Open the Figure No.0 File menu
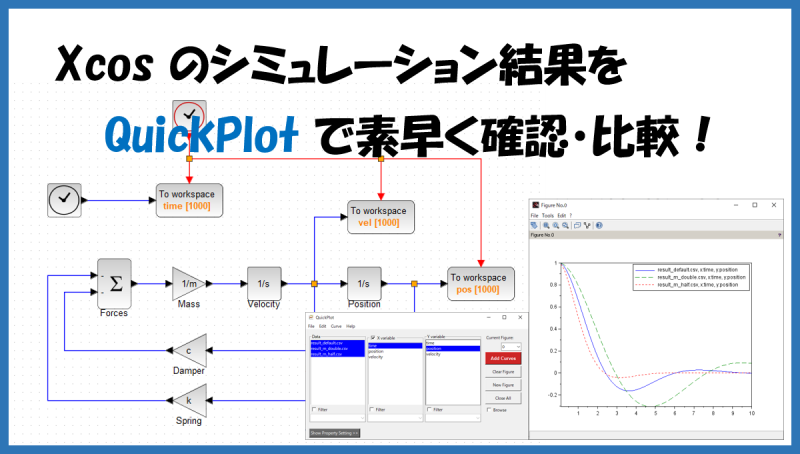 click(x=534, y=215)
